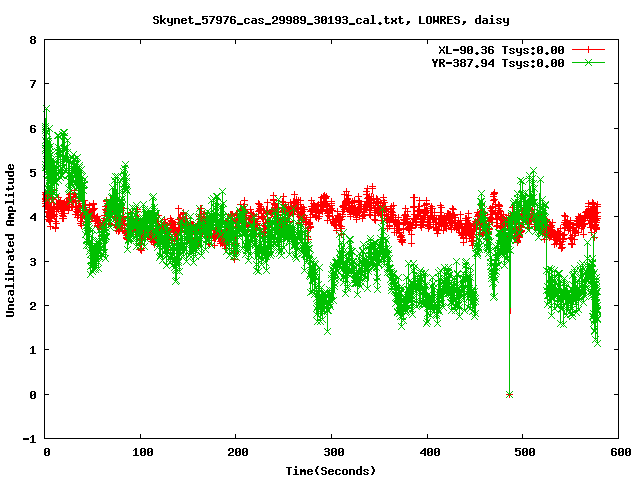Click the y-axis tick label 5
The width and height of the screenshot is (640, 480).
33,173
